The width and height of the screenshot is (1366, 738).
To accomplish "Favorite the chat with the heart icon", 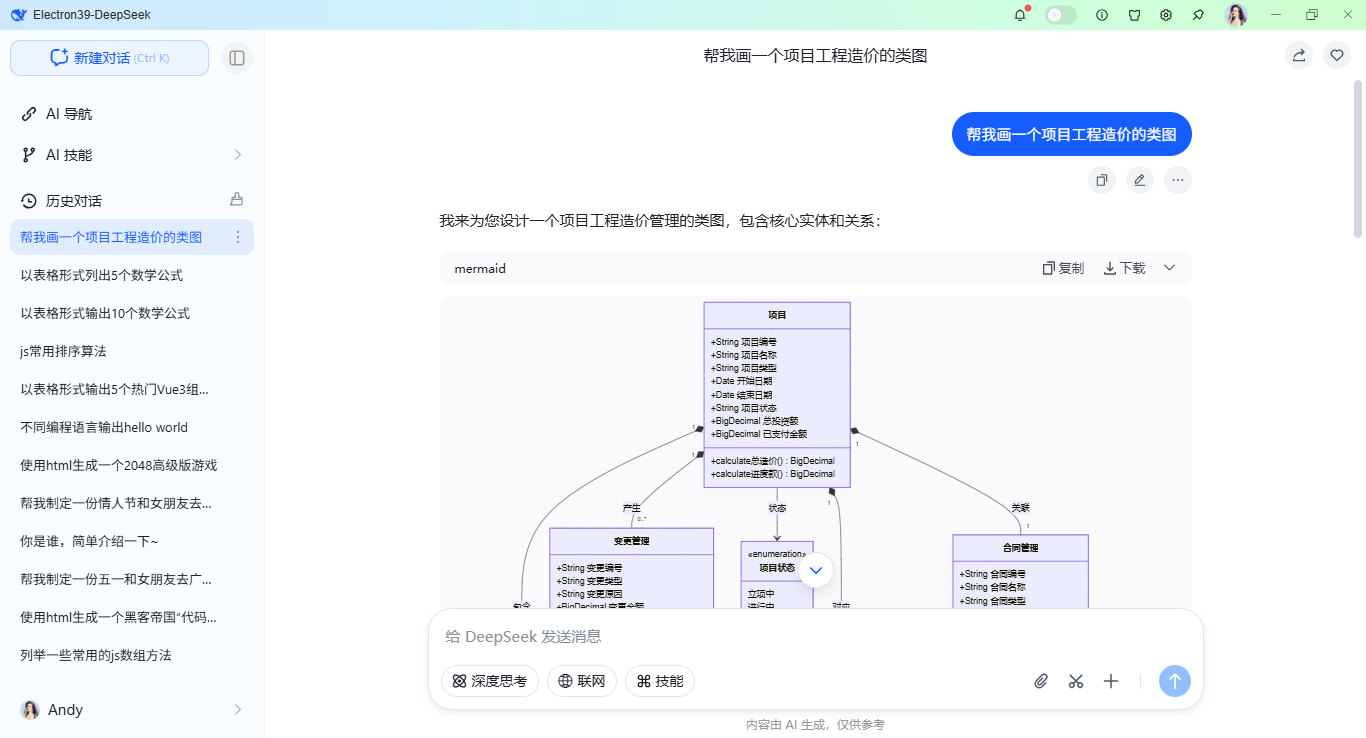I will (1337, 55).
